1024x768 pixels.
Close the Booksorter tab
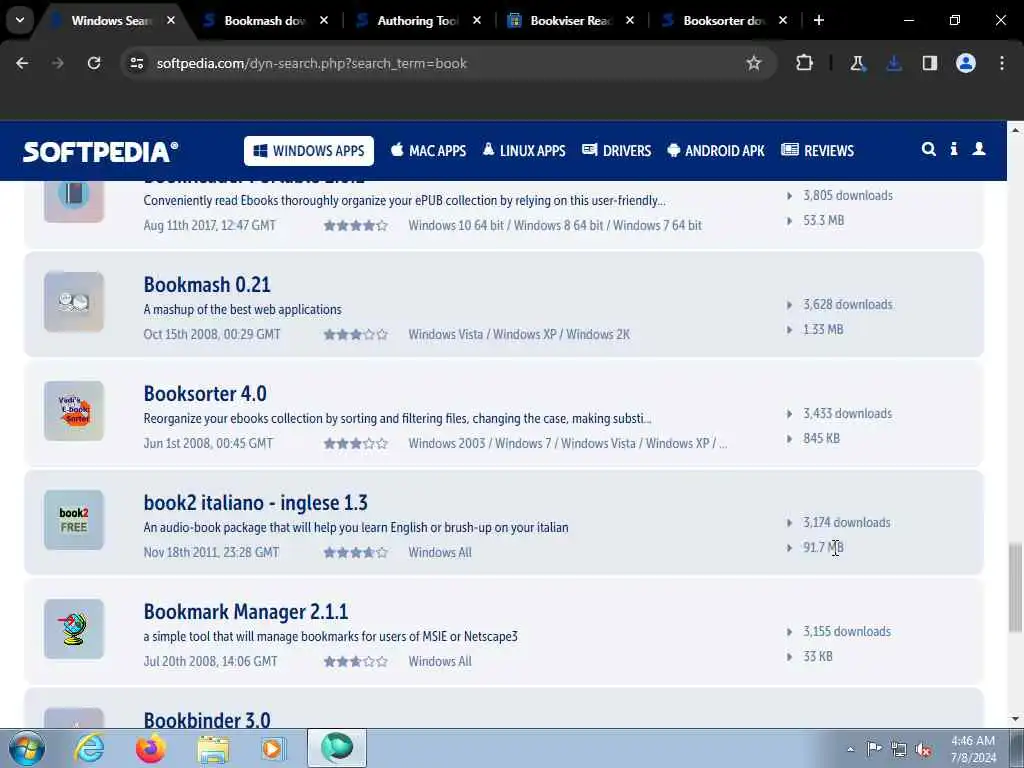click(782, 21)
